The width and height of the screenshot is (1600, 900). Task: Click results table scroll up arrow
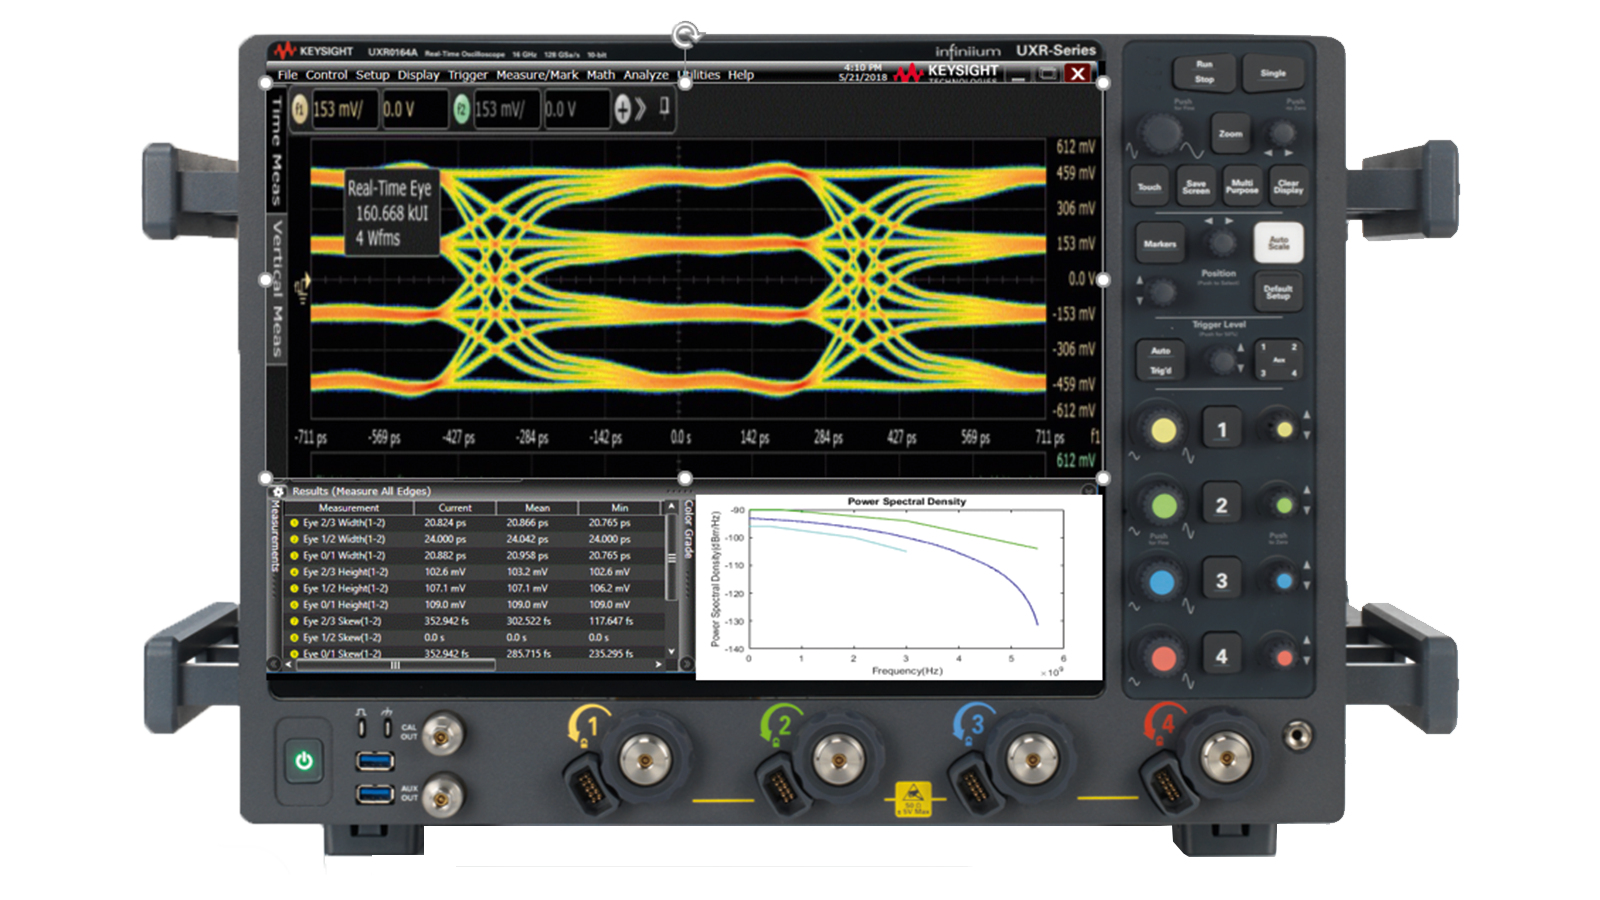[671, 507]
